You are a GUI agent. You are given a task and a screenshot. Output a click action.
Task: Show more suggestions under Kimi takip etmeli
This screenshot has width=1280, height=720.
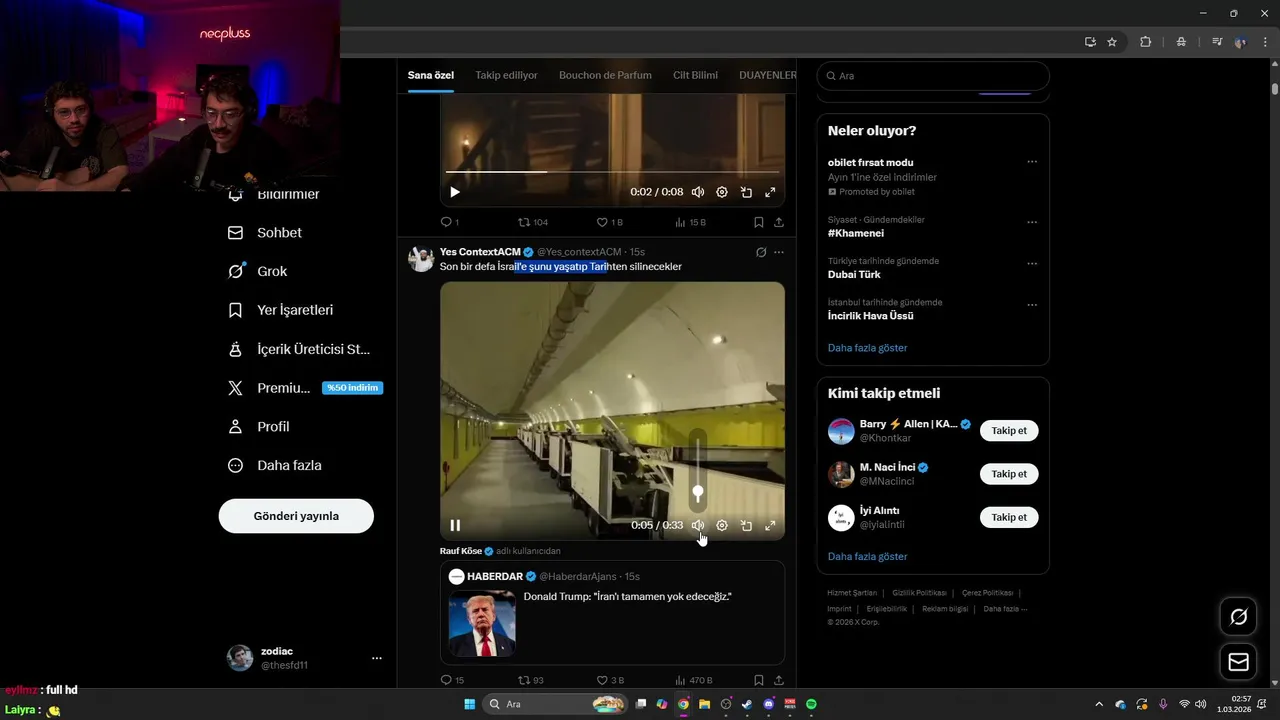point(868,556)
